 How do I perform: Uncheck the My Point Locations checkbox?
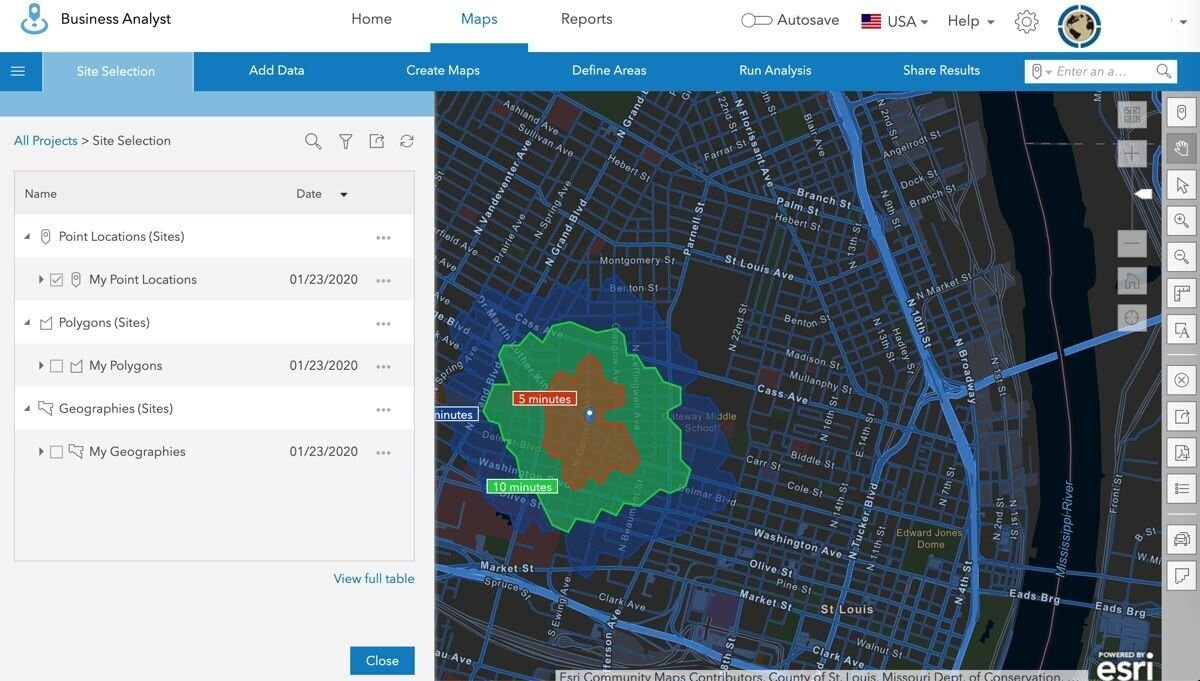[56, 280]
